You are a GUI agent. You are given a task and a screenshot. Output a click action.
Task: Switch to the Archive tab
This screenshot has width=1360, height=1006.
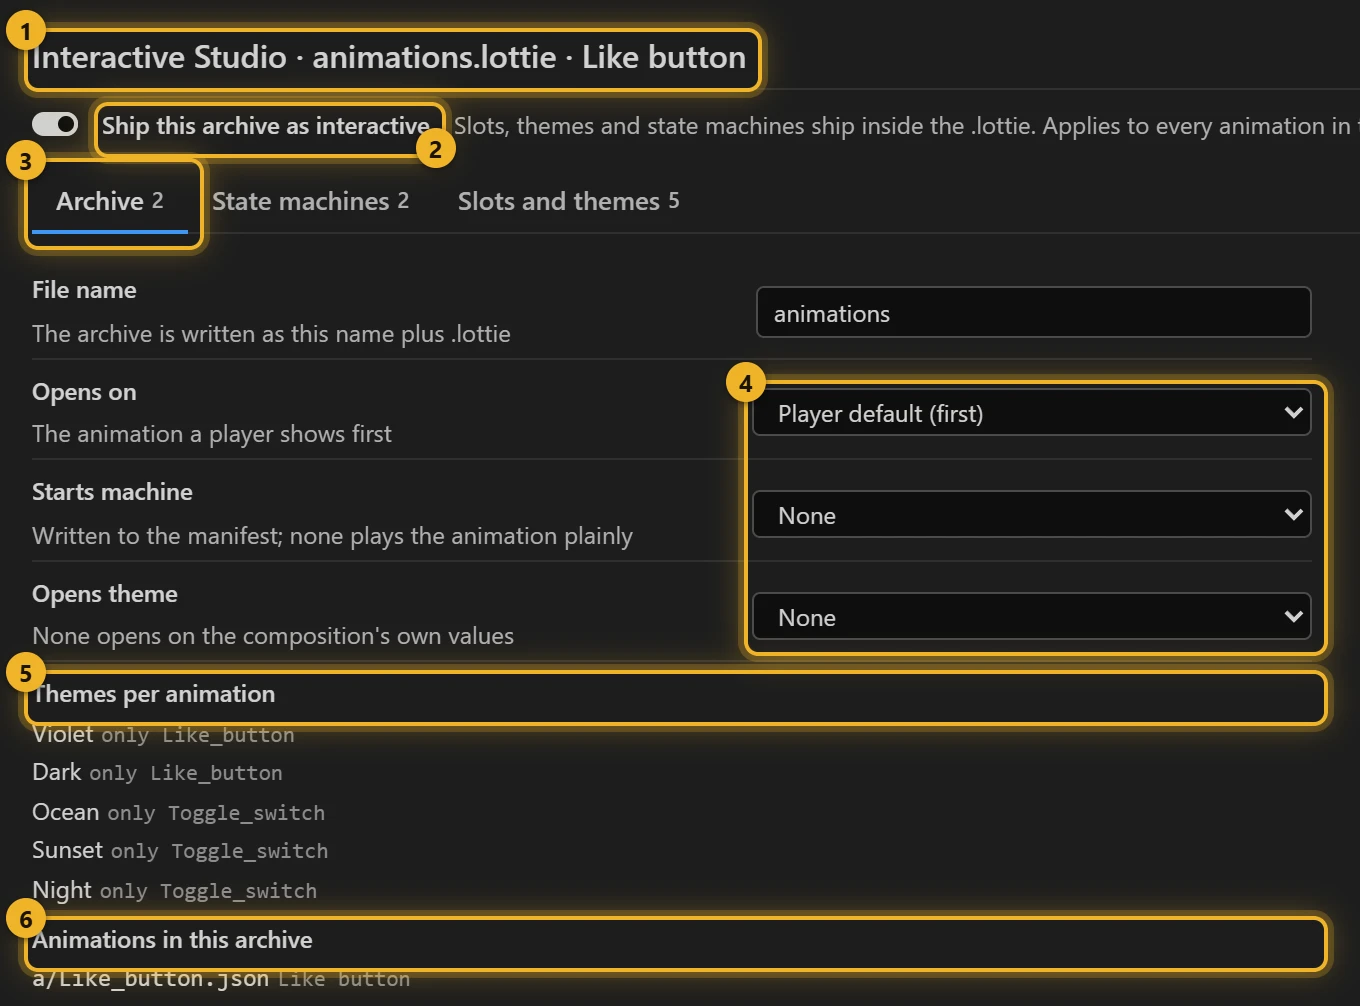coord(110,201)
